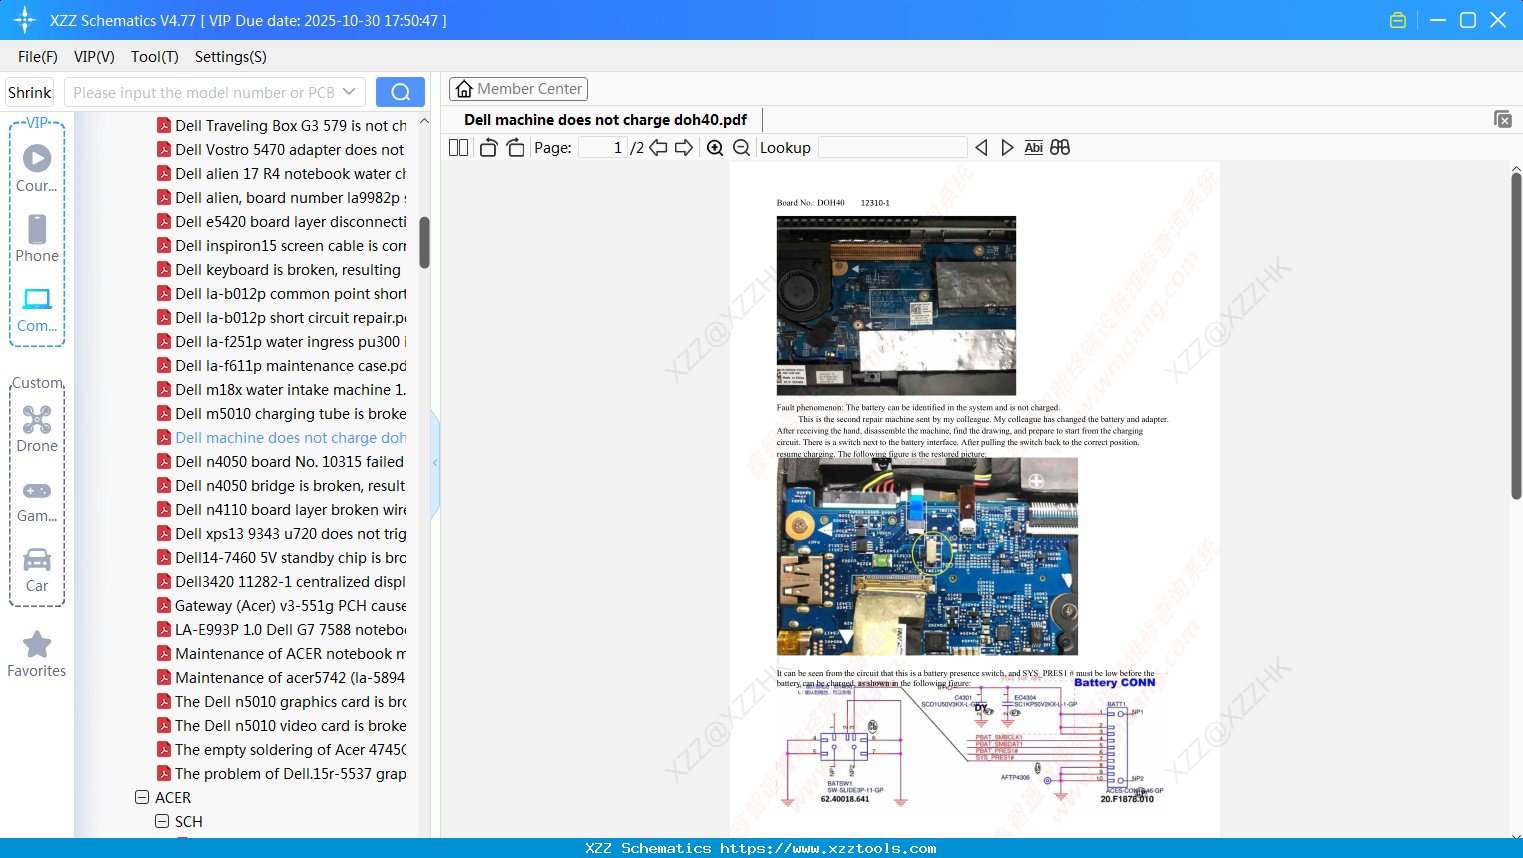Screen dimensions: 1523x858
Task: Click the model number search field
Action: pyautogui.click(x=204, y=92)
